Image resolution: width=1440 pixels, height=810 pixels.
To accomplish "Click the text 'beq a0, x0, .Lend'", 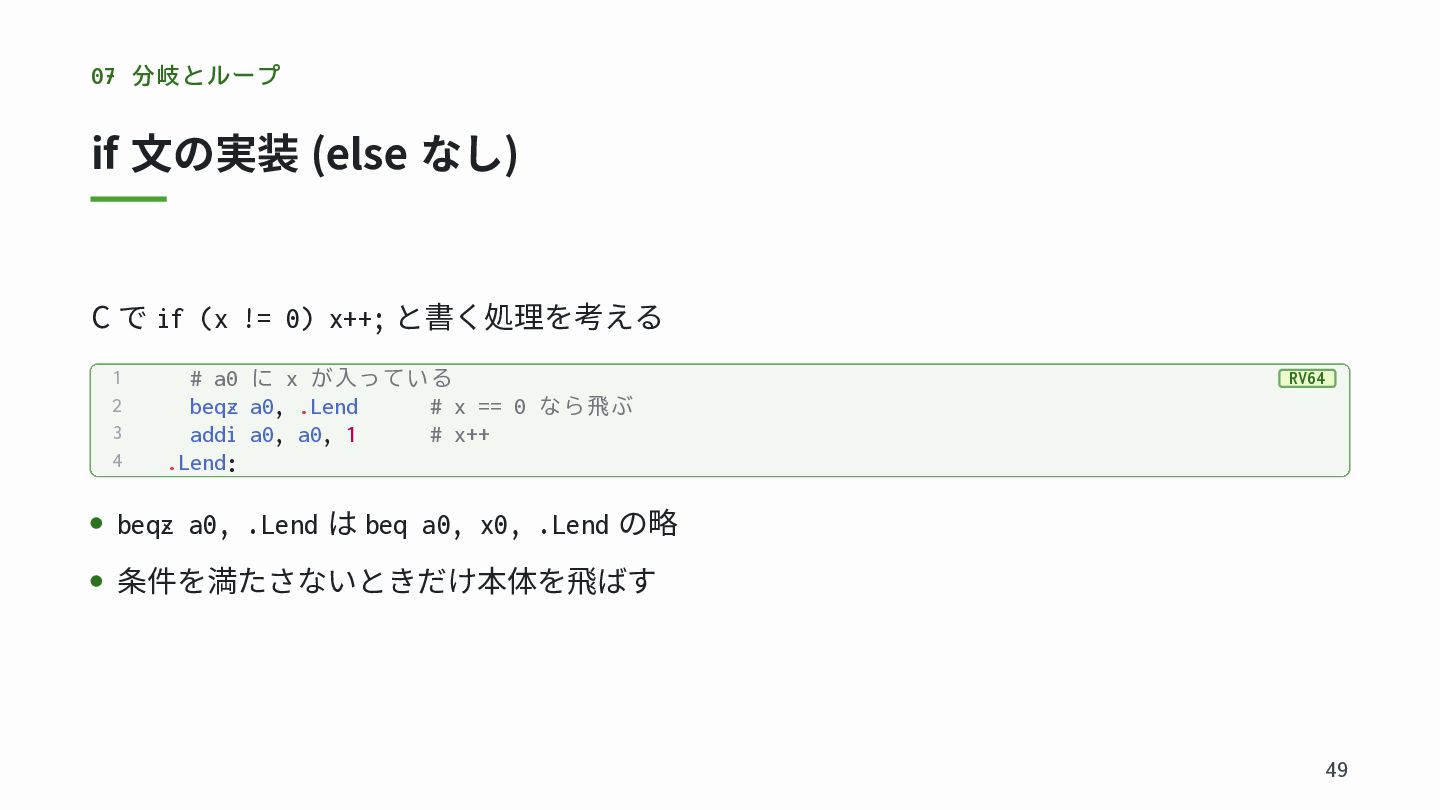I will click(487, 525).
